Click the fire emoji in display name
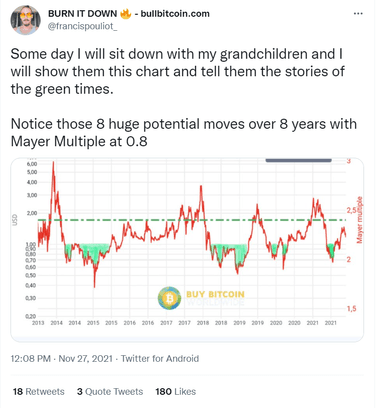 click(125, 14)
